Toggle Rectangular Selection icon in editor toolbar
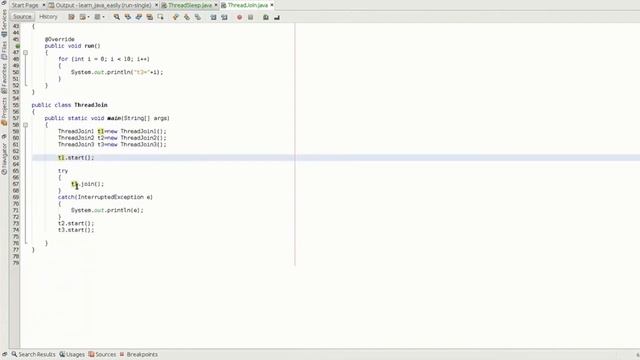640x360 pixels. (x=160, y=17)
